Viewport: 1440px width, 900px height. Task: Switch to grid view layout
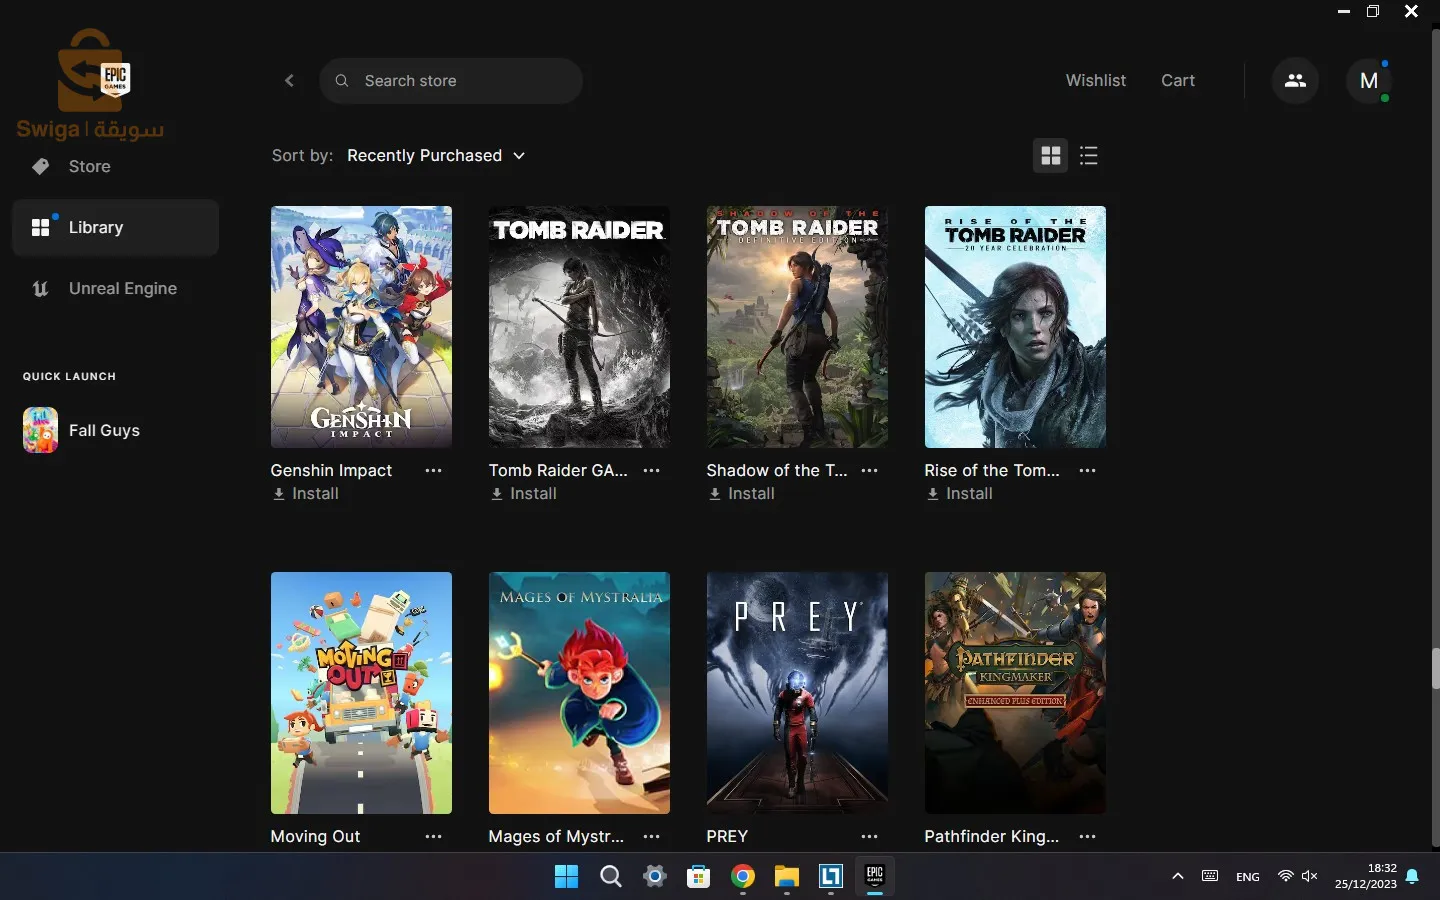click(1051, 156)
